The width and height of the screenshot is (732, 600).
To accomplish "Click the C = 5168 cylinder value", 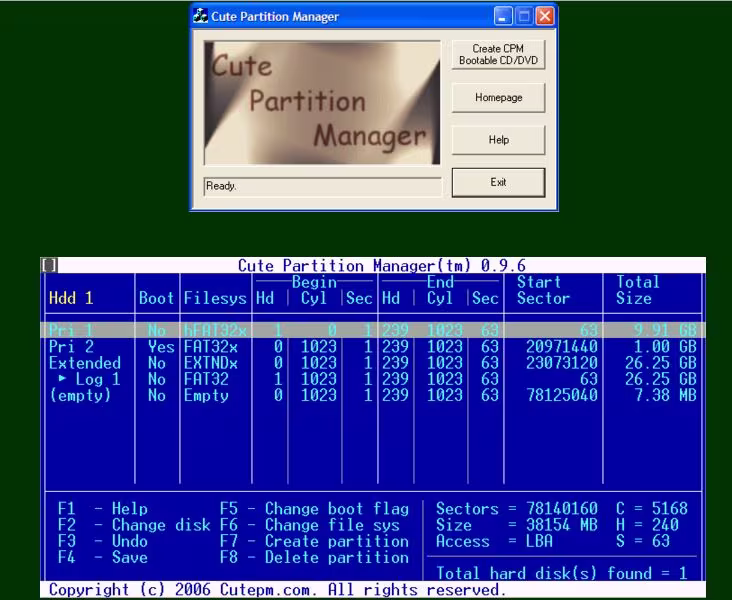I will (x=651, y=508).
